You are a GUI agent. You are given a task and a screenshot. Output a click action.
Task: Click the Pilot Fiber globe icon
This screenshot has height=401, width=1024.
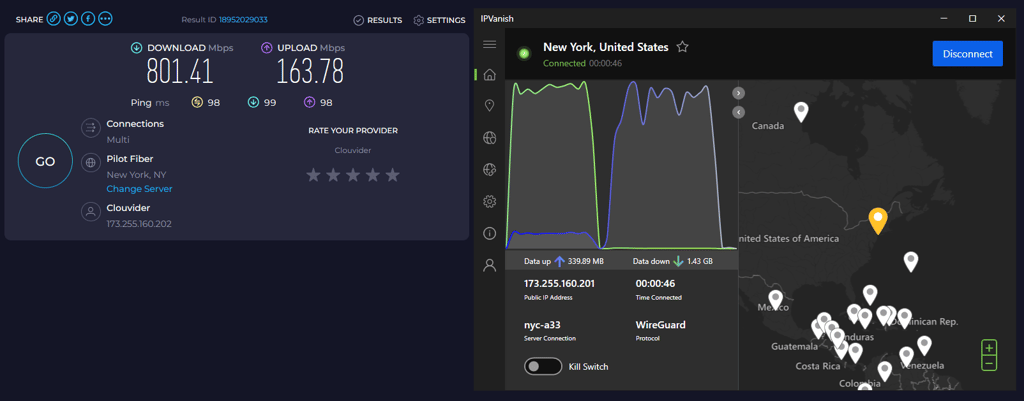click(x=91, y=163)
